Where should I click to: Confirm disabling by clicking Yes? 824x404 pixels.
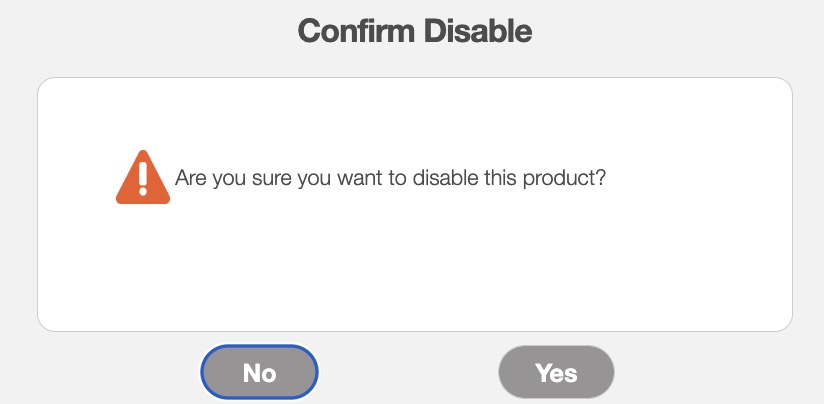(x=556, y=373)
